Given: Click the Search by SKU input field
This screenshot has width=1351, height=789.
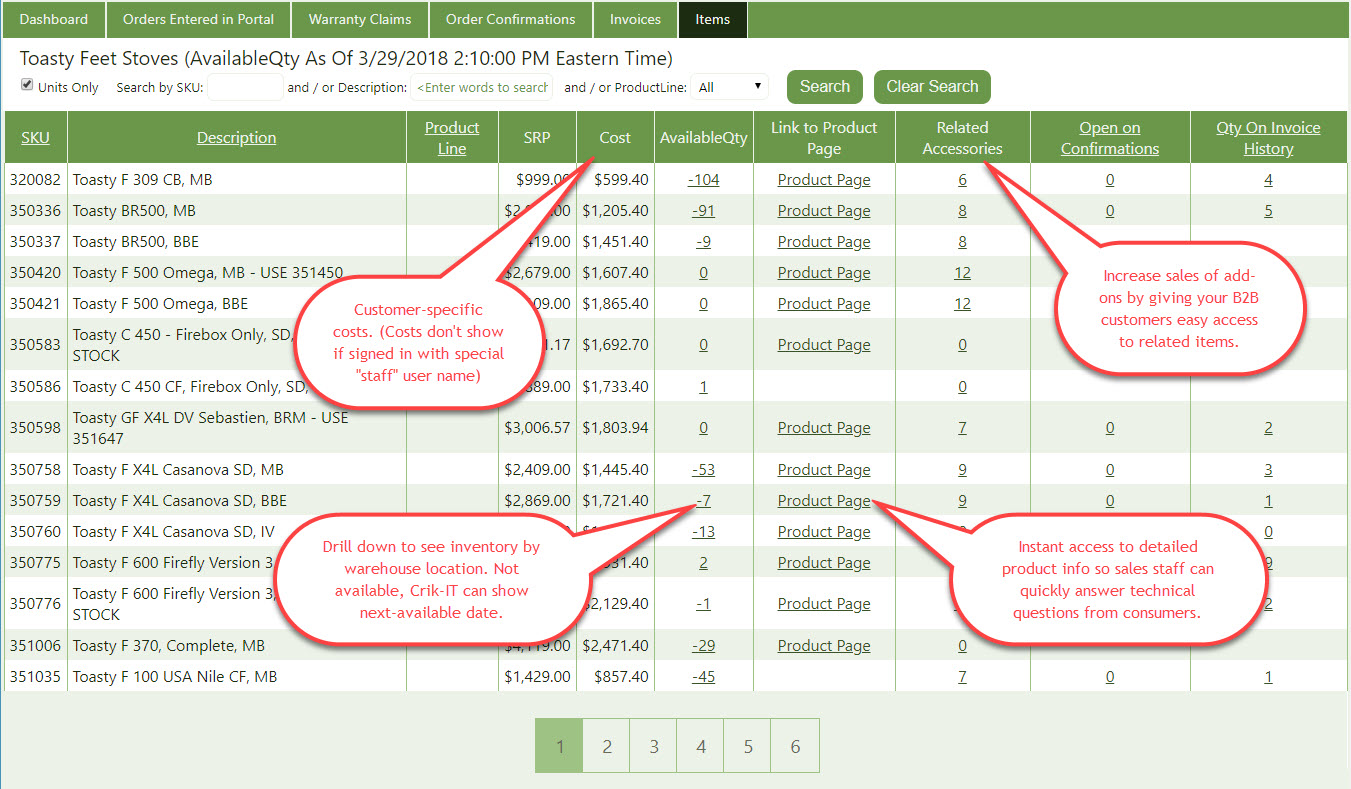Looking at the screenshot, I should (245, 87).
